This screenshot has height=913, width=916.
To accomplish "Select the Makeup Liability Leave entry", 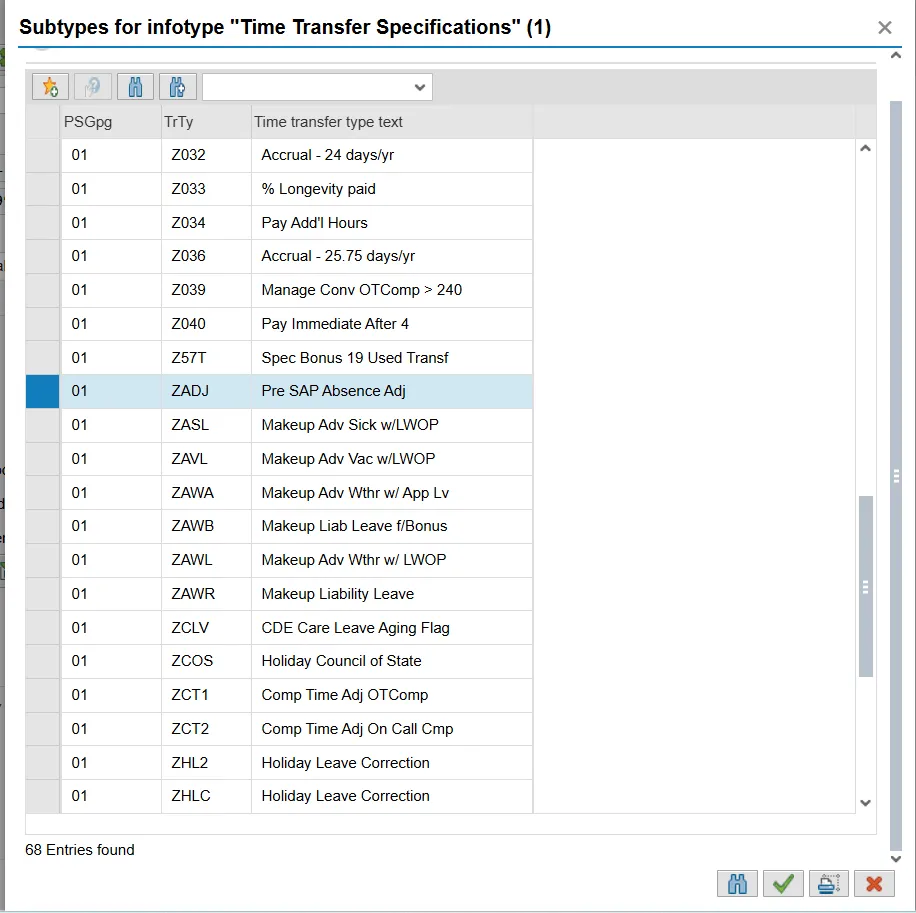I will coord(337,594).
